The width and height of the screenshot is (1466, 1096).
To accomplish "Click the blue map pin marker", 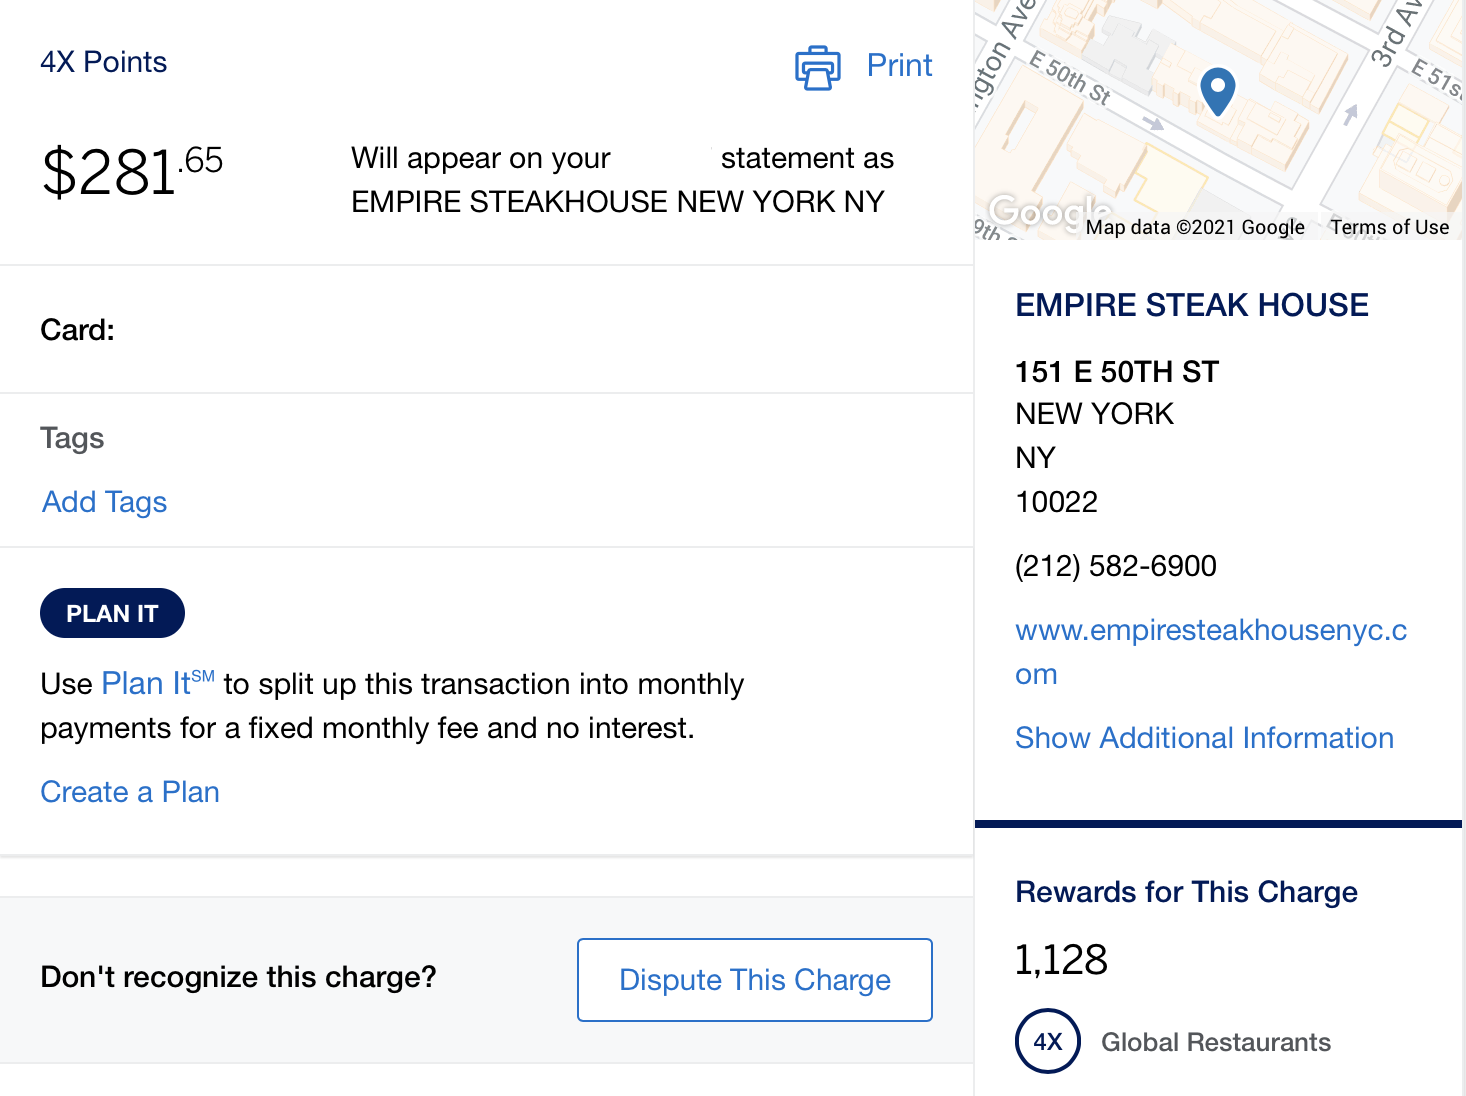I will pos(1218,90).
